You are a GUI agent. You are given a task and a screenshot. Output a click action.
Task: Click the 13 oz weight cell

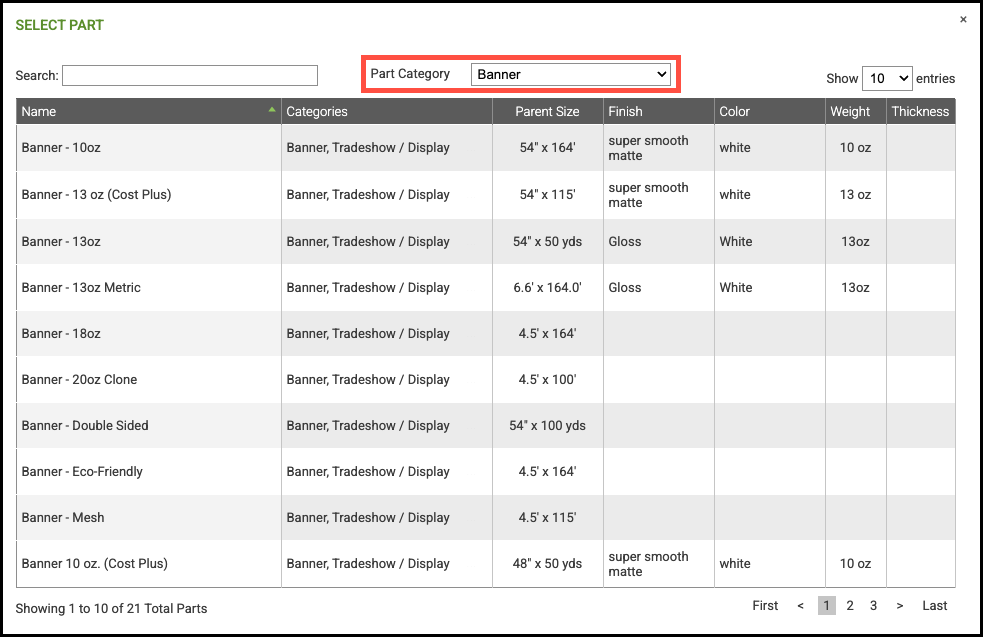pyautogui.click(x=855, y=194)
